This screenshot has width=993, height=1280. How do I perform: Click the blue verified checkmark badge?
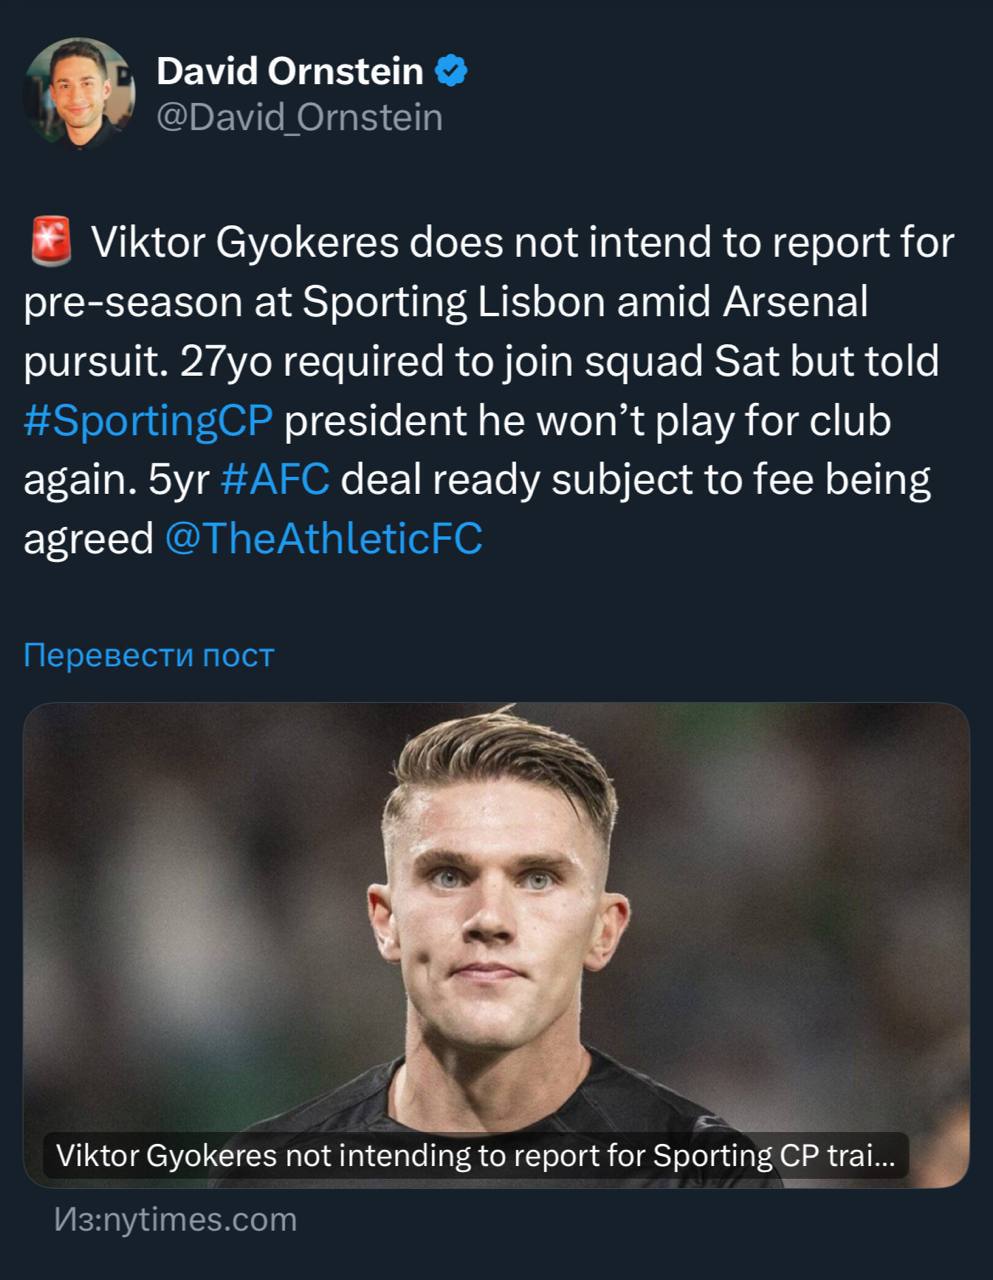point(453,71)
